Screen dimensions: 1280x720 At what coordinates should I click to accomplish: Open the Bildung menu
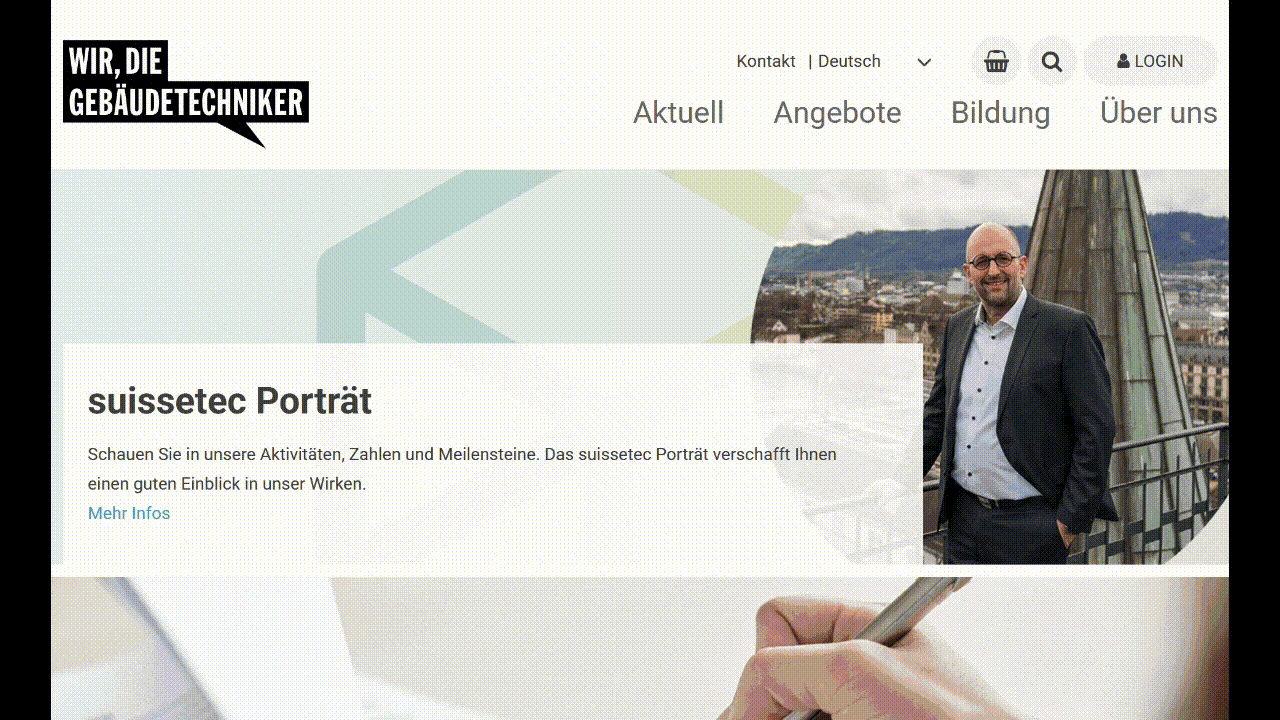(x=1000, y=113)
